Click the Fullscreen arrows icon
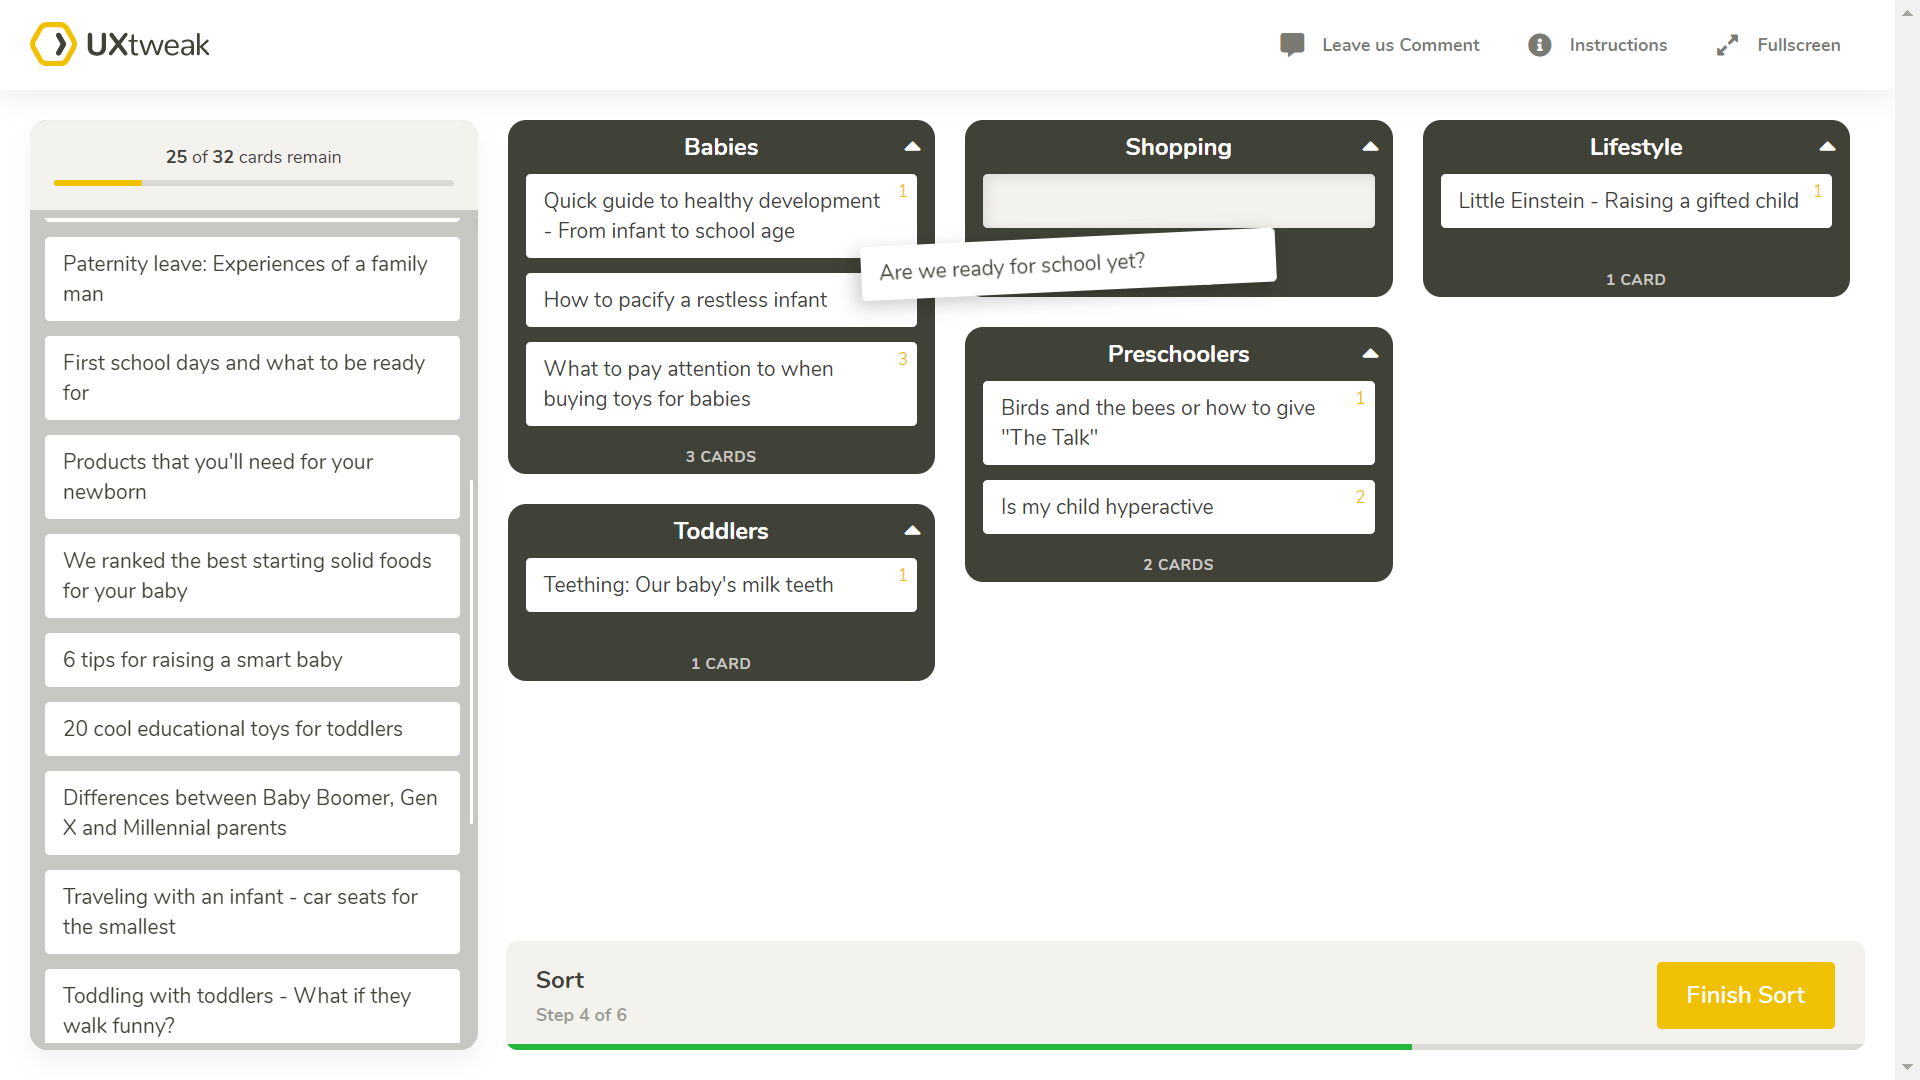Viewport: 1920px width, 1080px height. pos(1727,45)
